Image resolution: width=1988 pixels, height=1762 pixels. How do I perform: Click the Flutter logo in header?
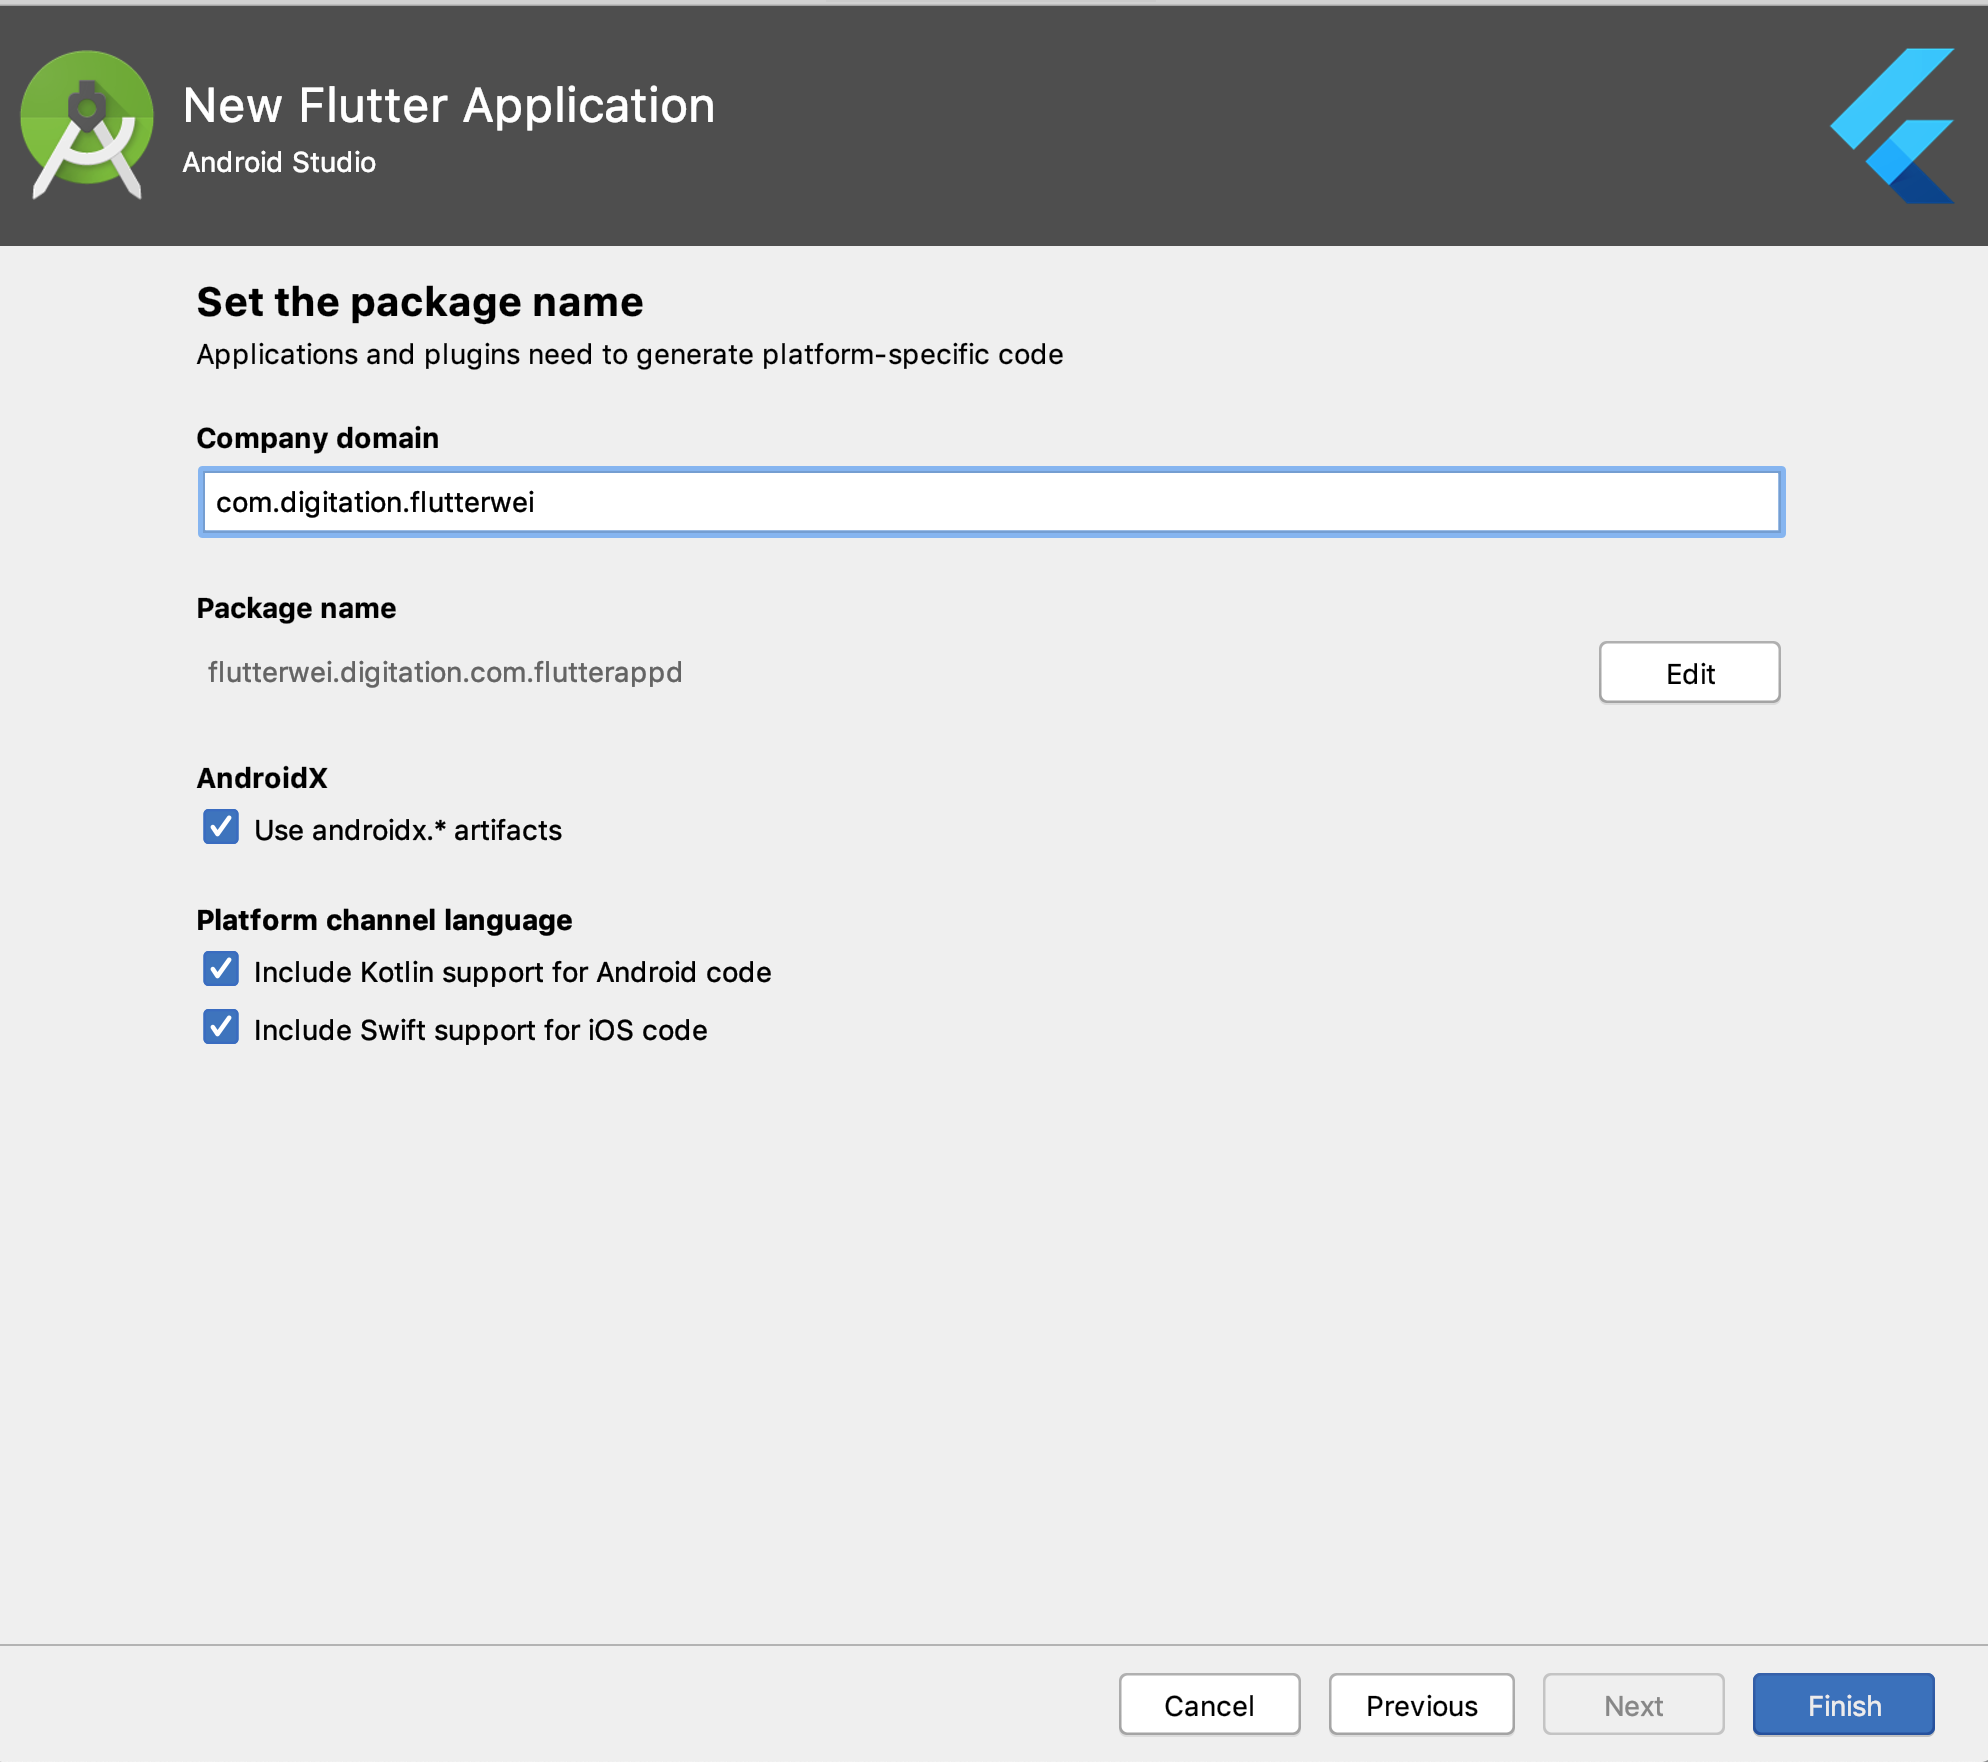point(1893,125)
